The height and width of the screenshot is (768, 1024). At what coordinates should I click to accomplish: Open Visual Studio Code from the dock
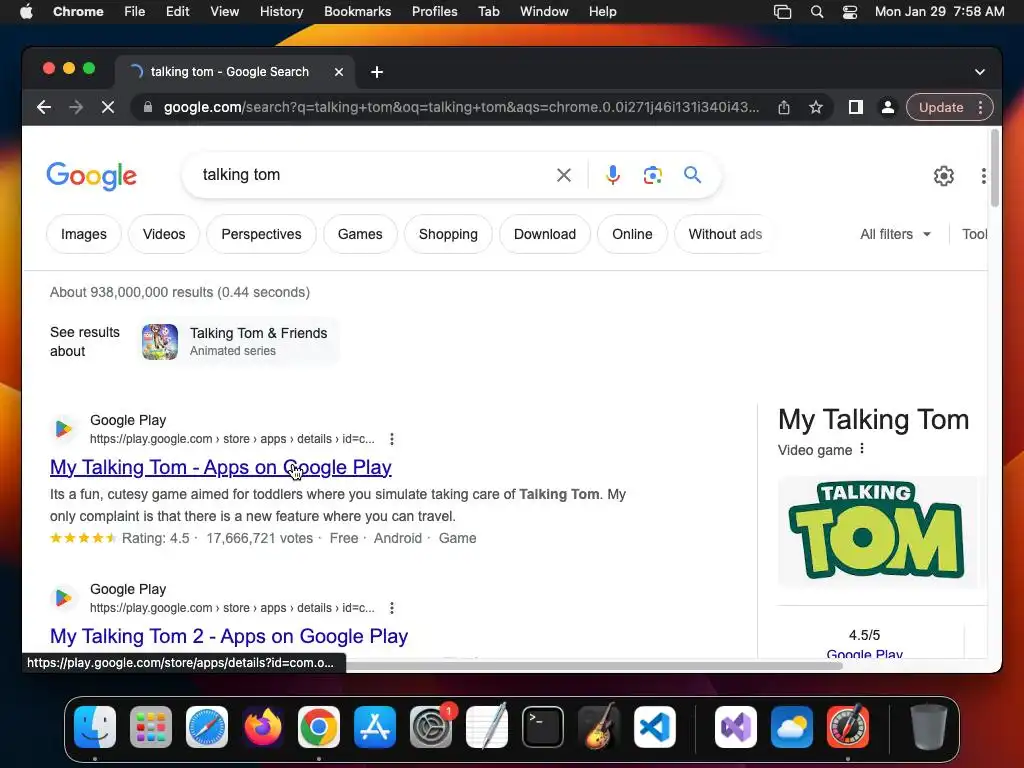click(x=654, y=727)
